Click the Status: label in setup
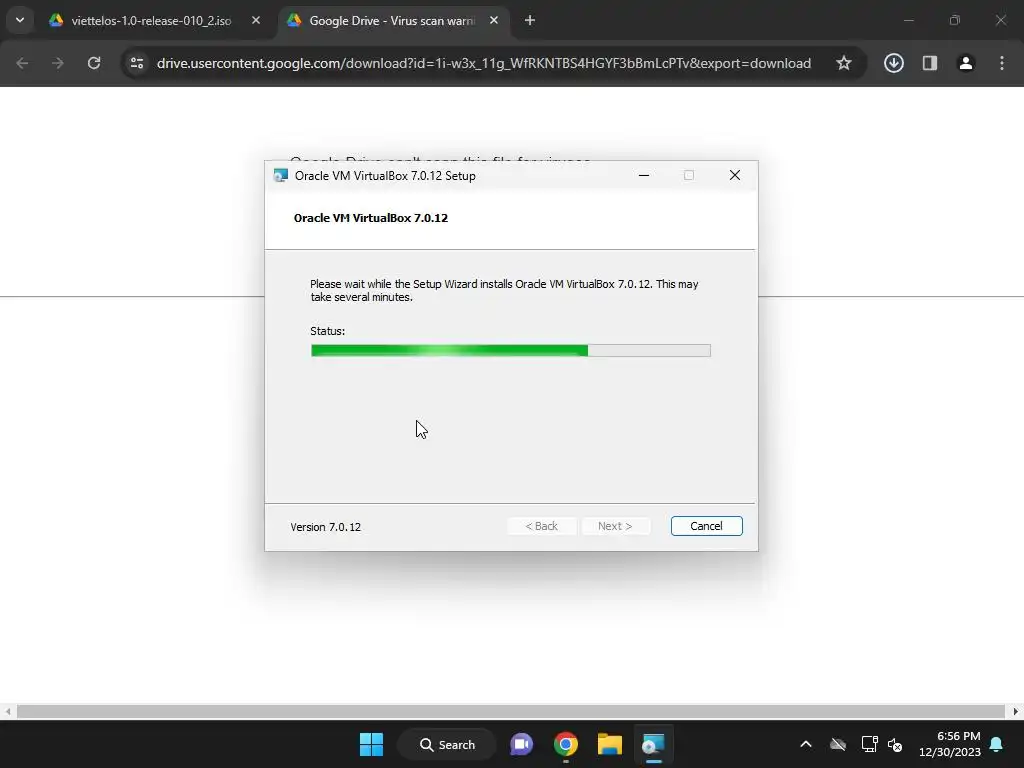Image resolution: width=1024 pixels, height=768 pixels. 327,331
